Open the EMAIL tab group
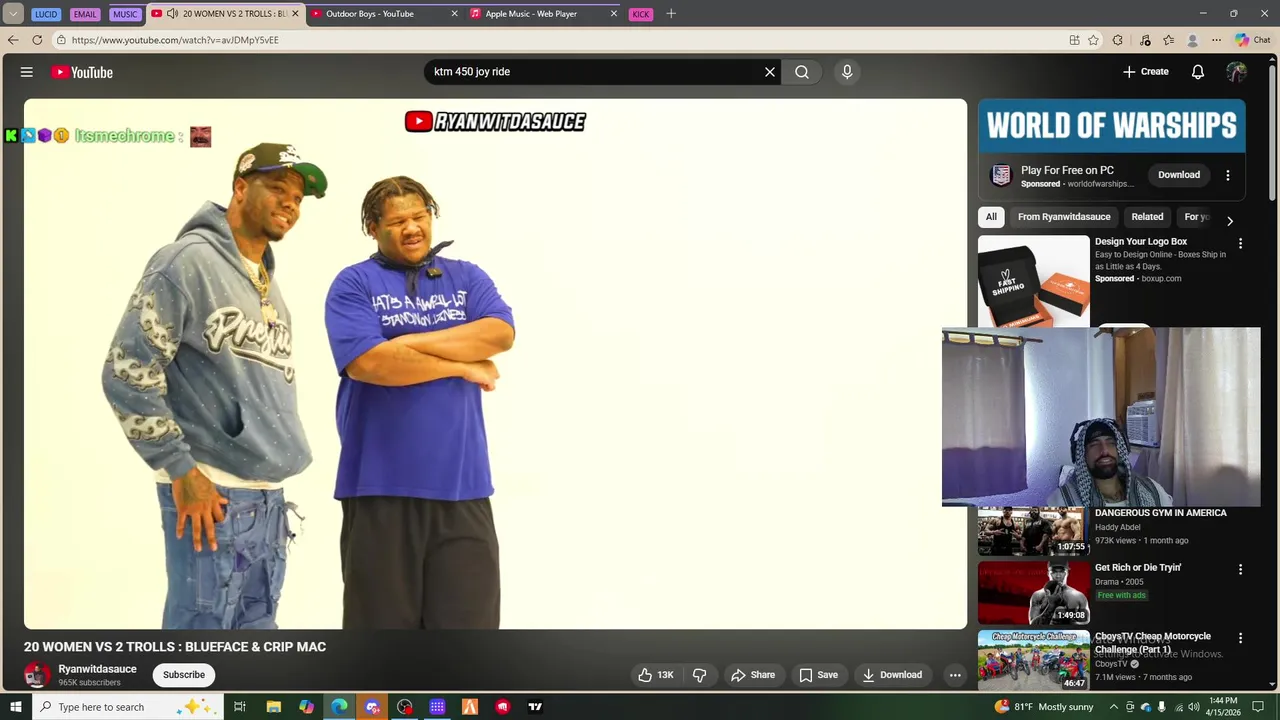The image size is (1280, 720). (x=85, y=14)
